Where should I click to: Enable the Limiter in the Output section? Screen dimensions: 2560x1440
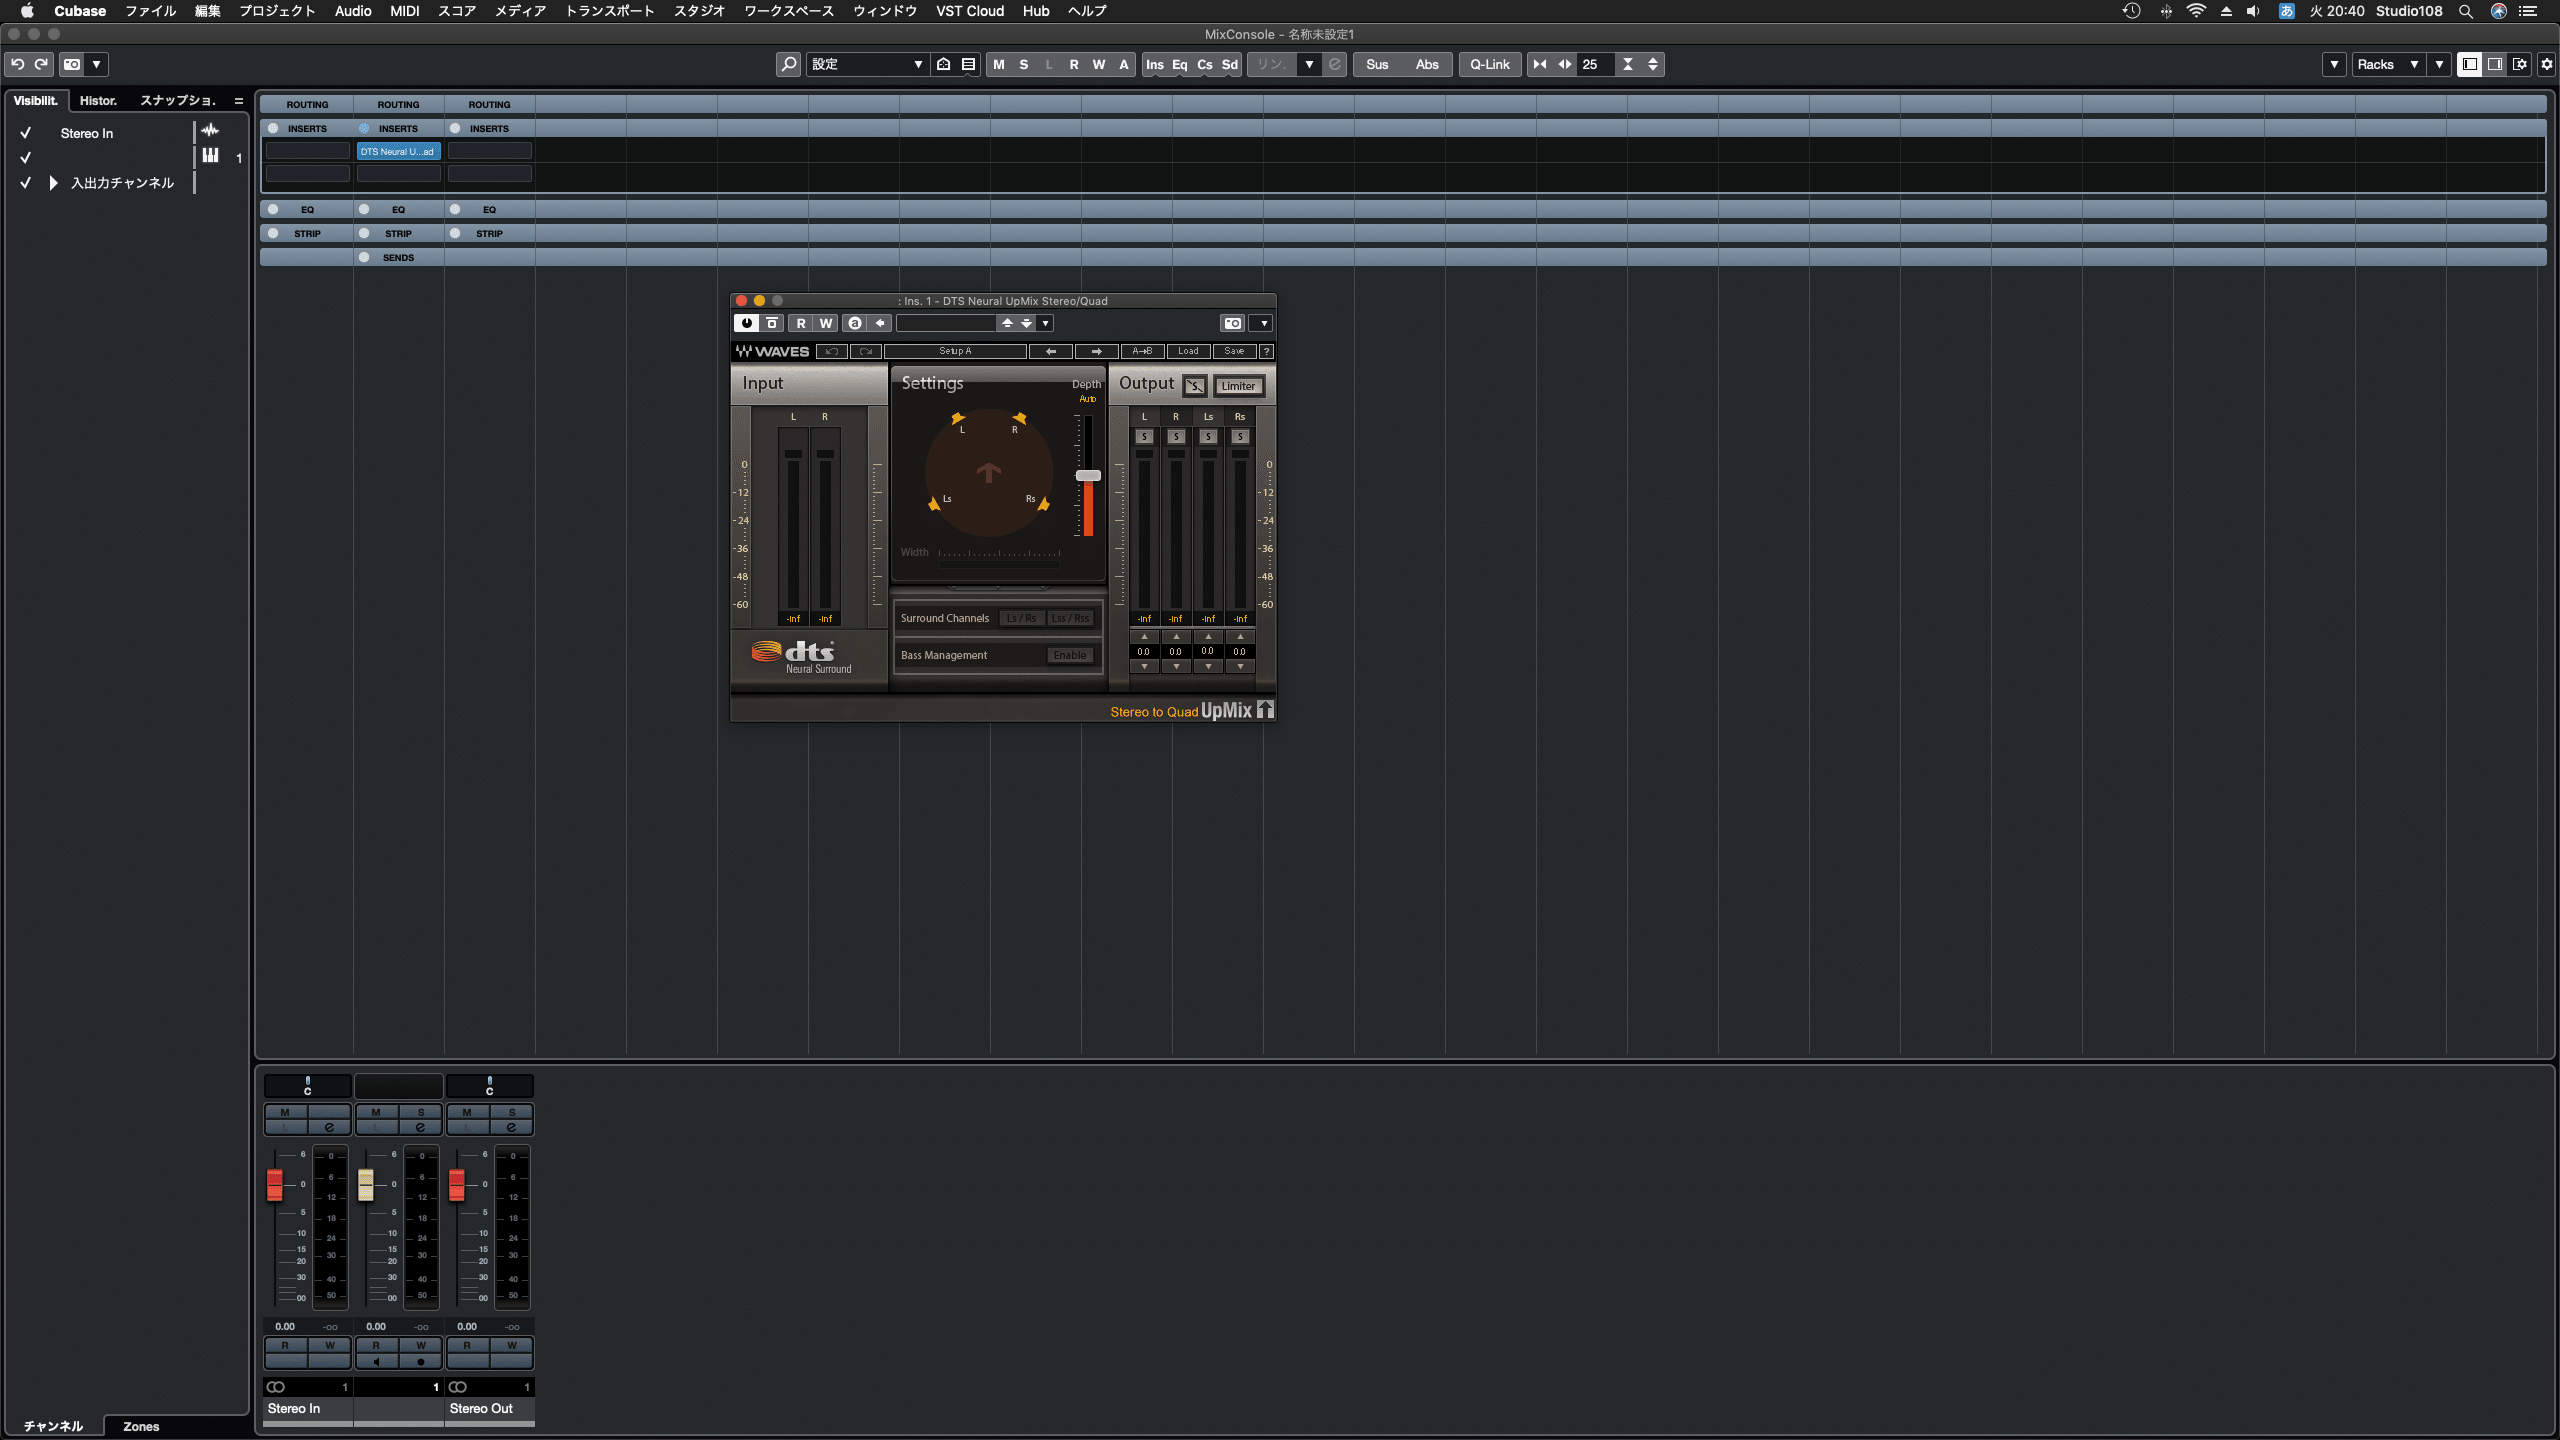pyautogui.click(x=1239, y=386)
